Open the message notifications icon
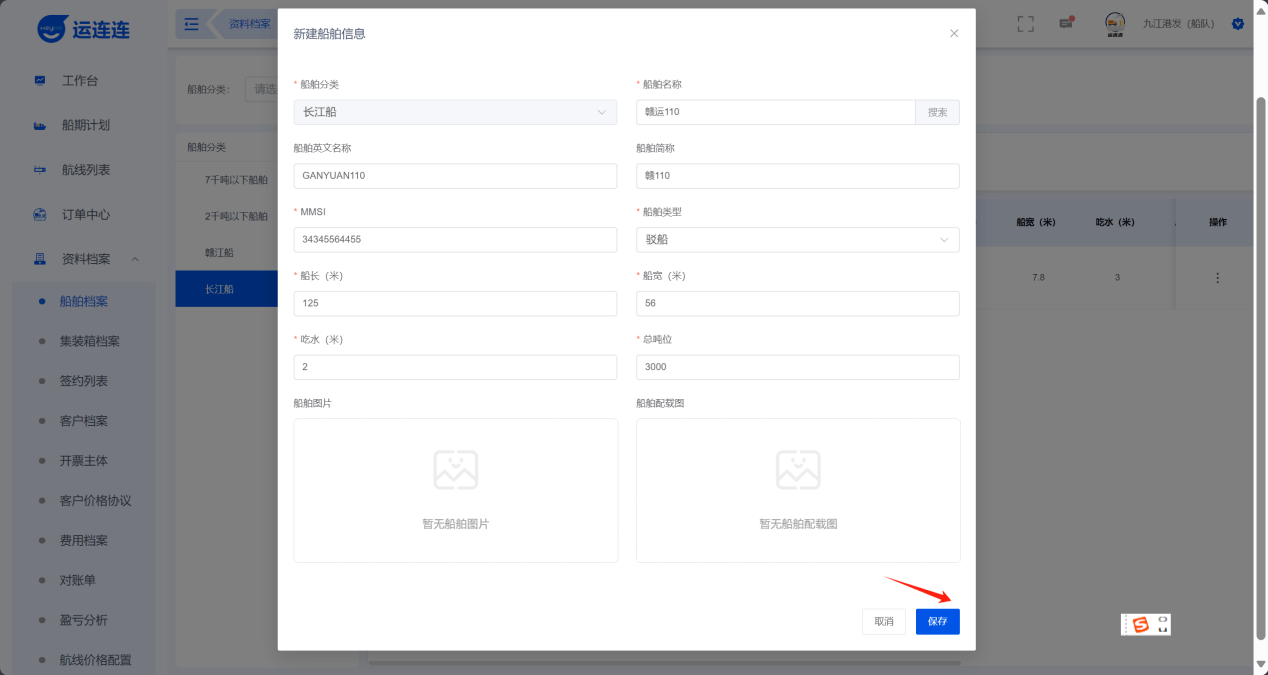 pyautogui.click(x=1066, y=24)
